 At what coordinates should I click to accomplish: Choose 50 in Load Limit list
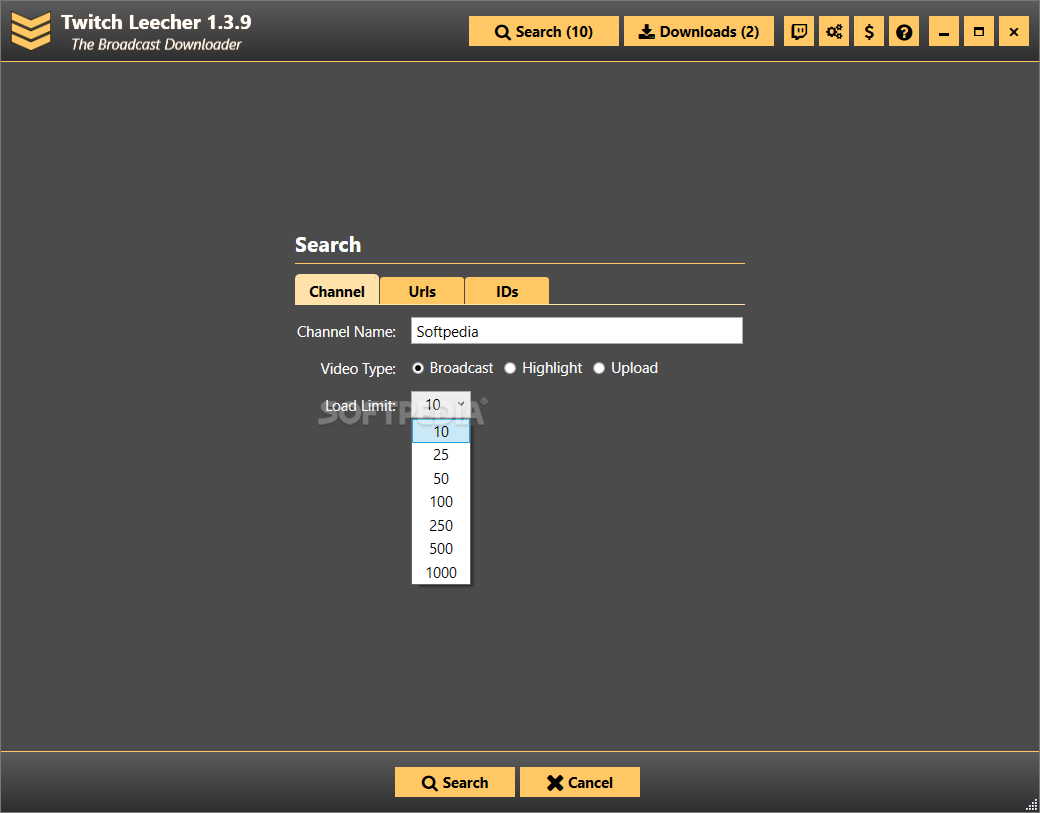(441, 479)
